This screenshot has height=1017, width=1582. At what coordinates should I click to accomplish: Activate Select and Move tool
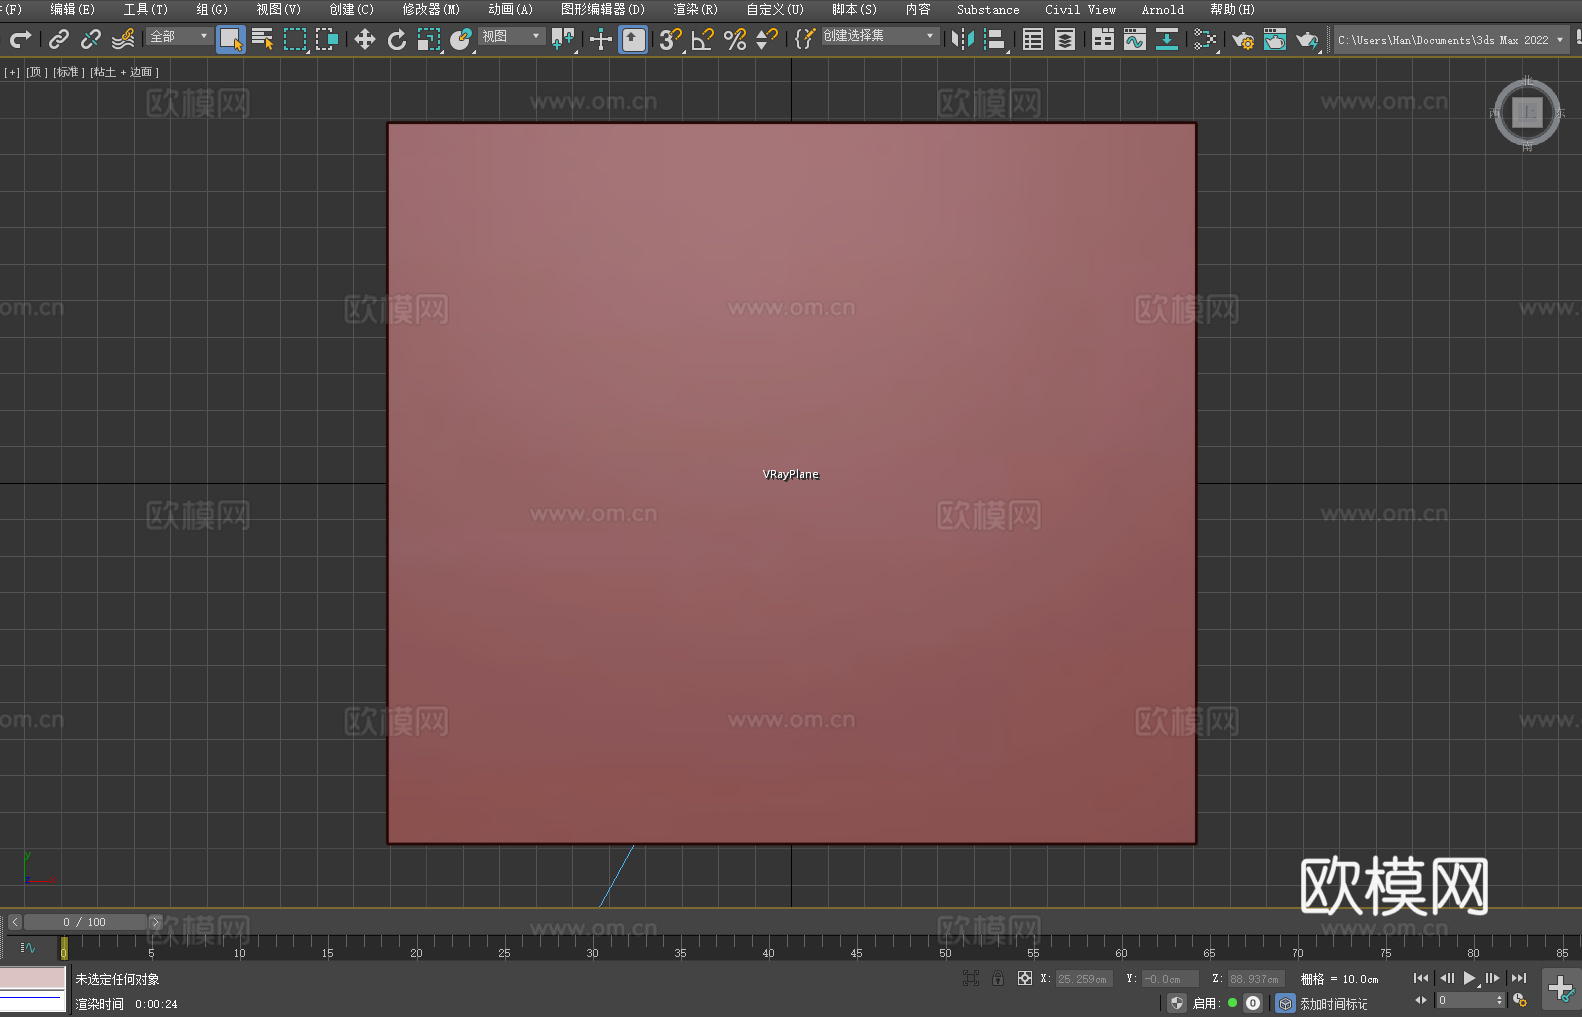[x=365, y=39]
